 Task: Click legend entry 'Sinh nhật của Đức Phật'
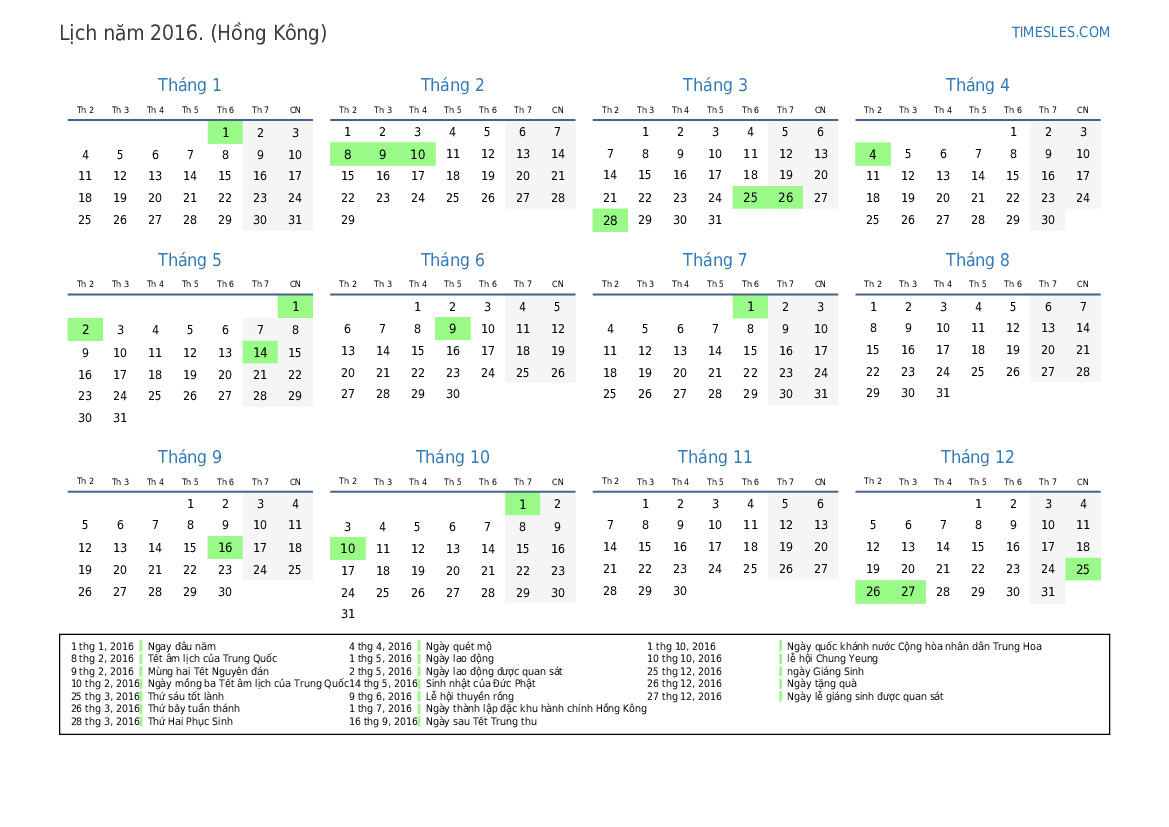pyautogui.click(x=480, y=684)
